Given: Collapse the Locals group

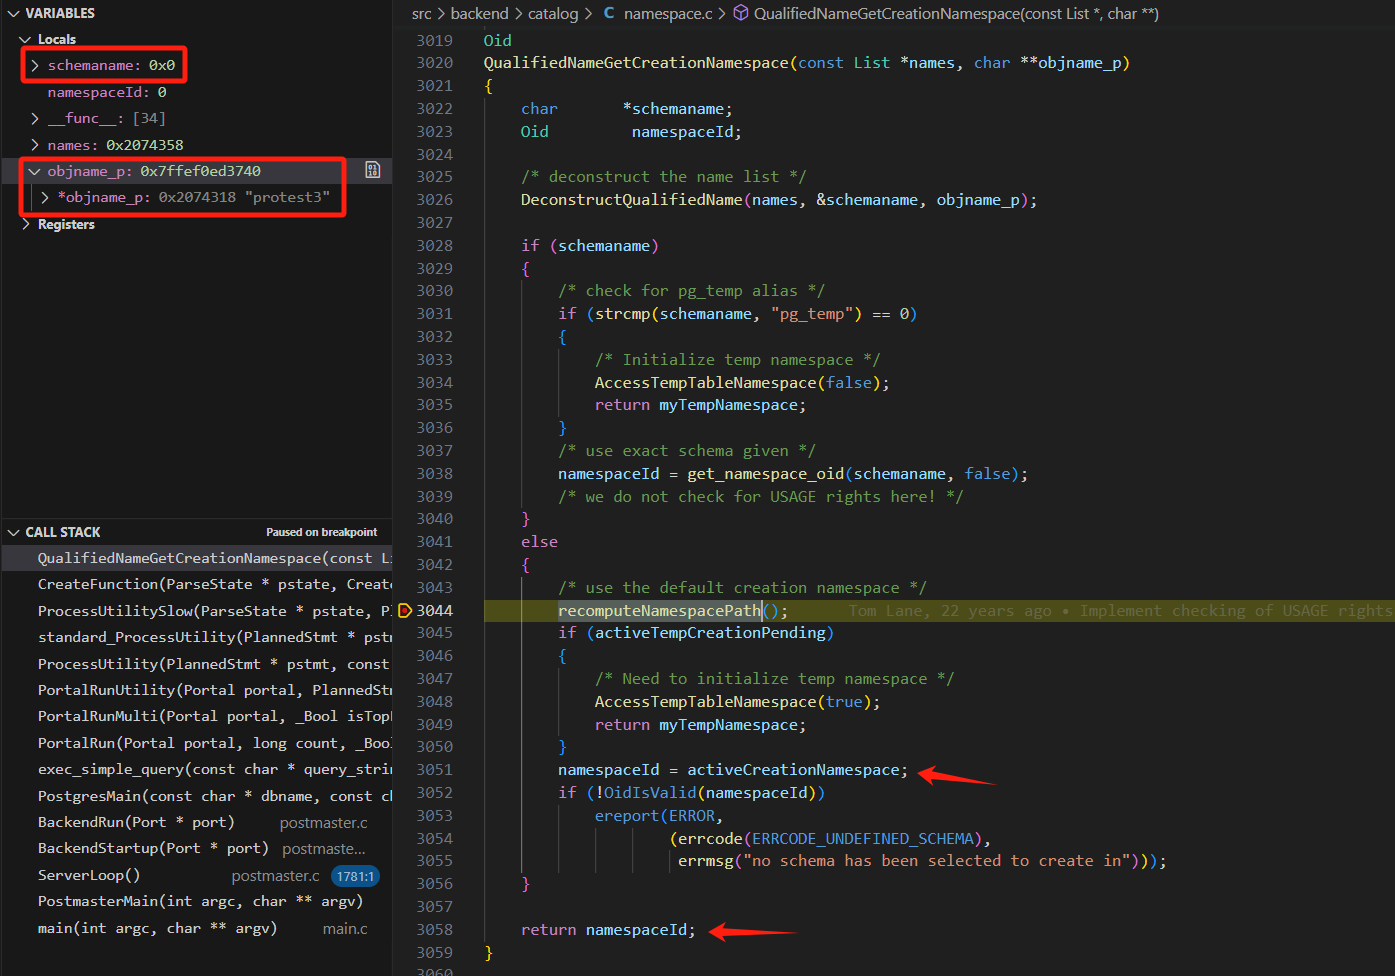Looking at the screenshot, I should pos(25,39).
